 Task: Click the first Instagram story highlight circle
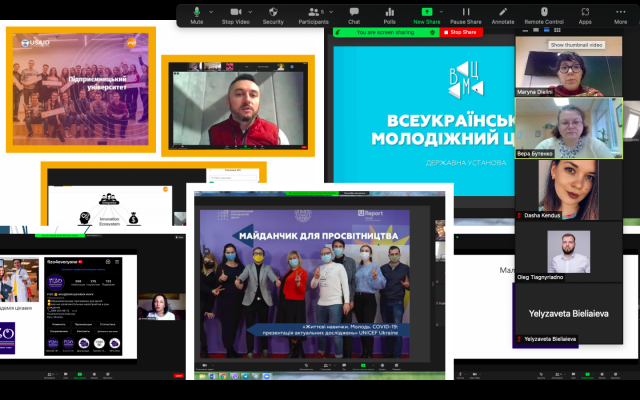(53, 343)
